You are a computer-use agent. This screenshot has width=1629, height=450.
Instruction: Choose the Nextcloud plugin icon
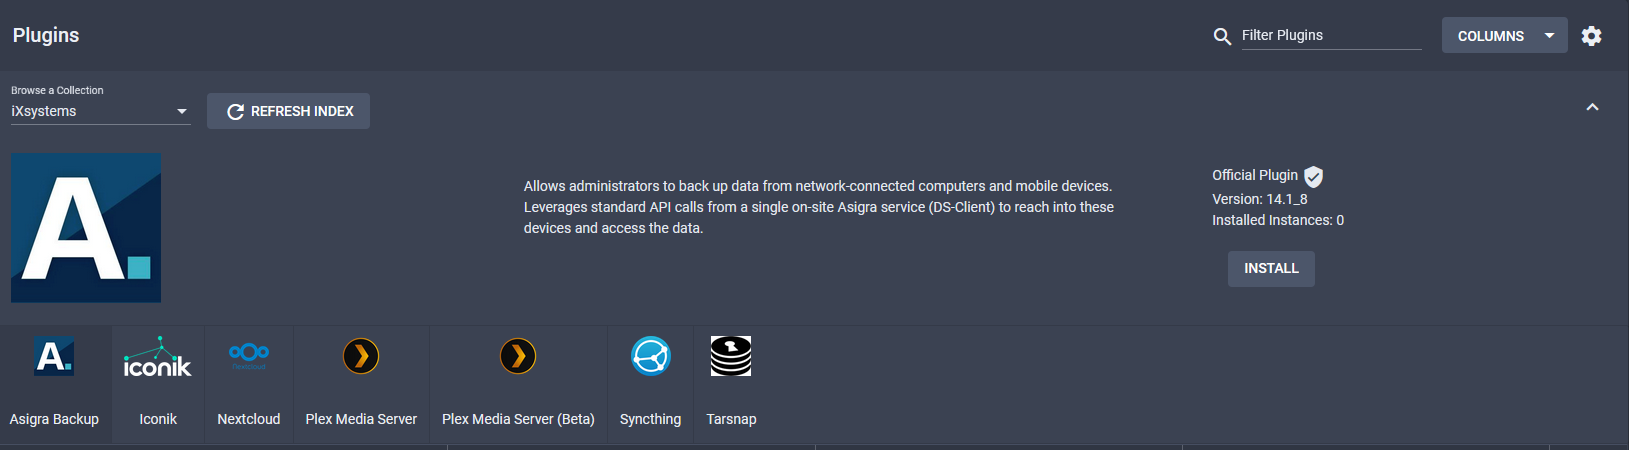249,355
